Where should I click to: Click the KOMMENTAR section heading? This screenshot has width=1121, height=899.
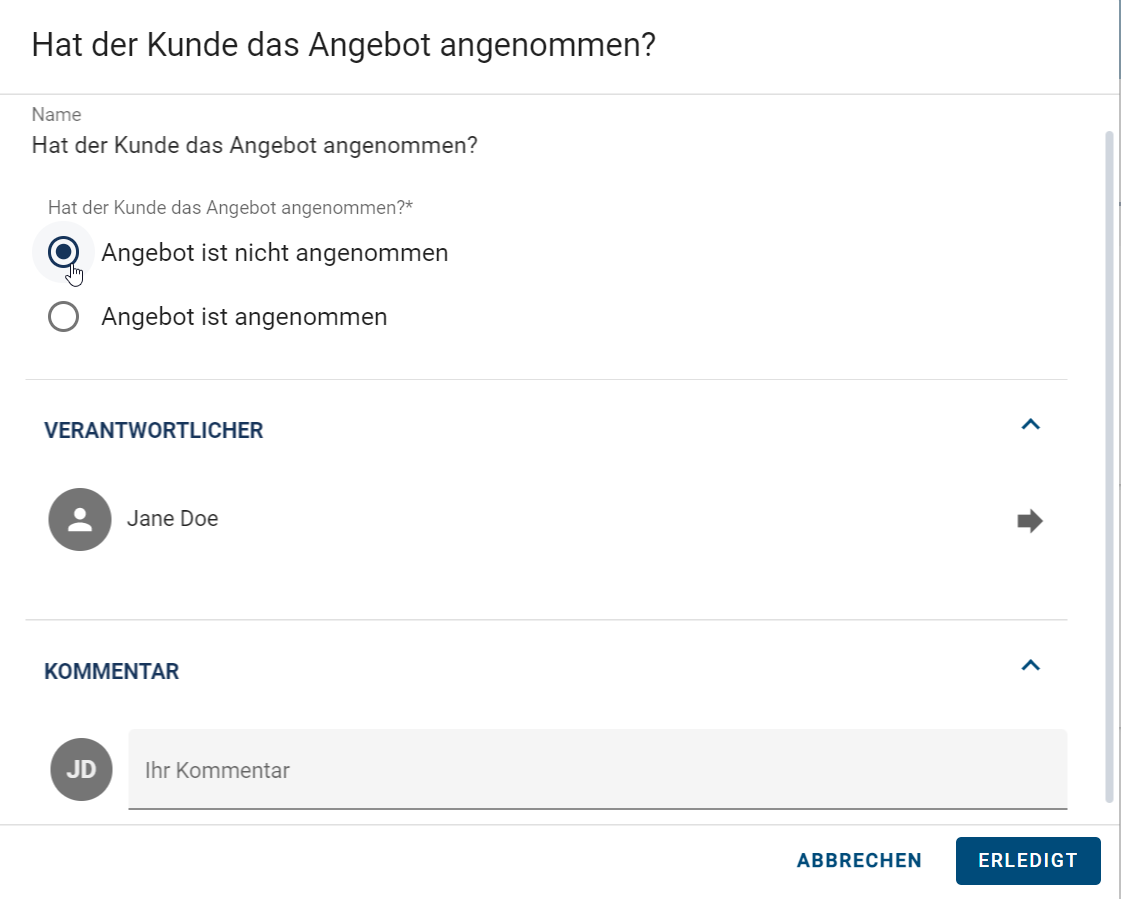(111, 671)
